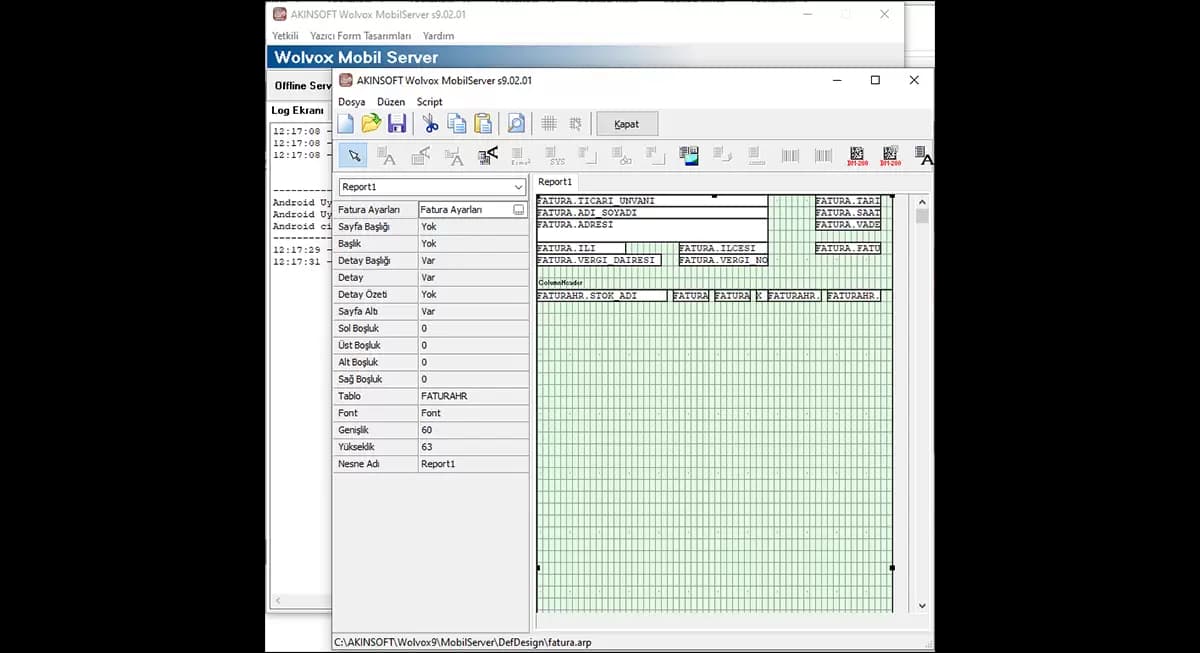Select the FATURA.TICARI_UNVANI field on canvas
The width and height of the screenshot is (1200, 653).
tap(652, 201)
